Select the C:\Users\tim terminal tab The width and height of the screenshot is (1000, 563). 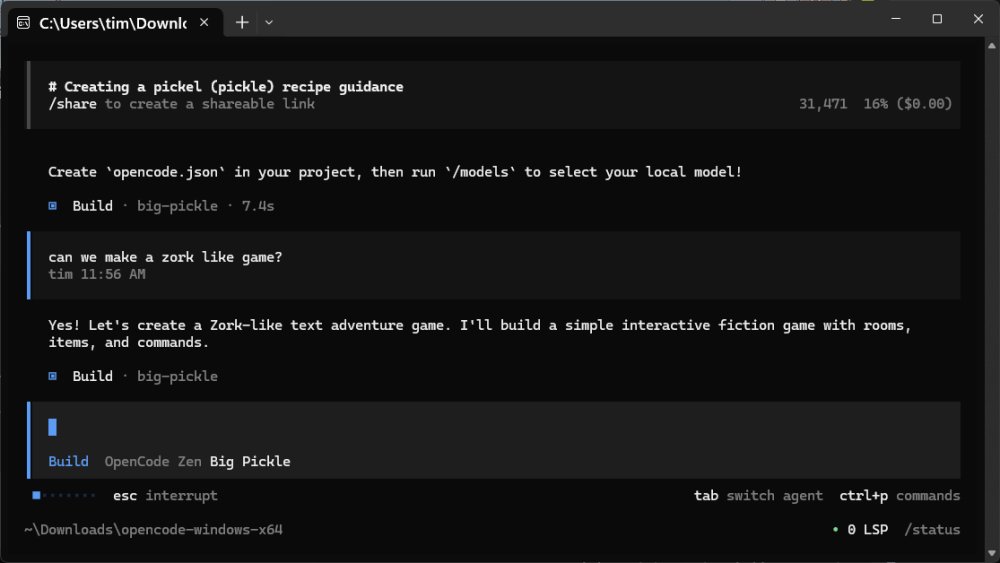pyautogui.click(x=112, y=22)
